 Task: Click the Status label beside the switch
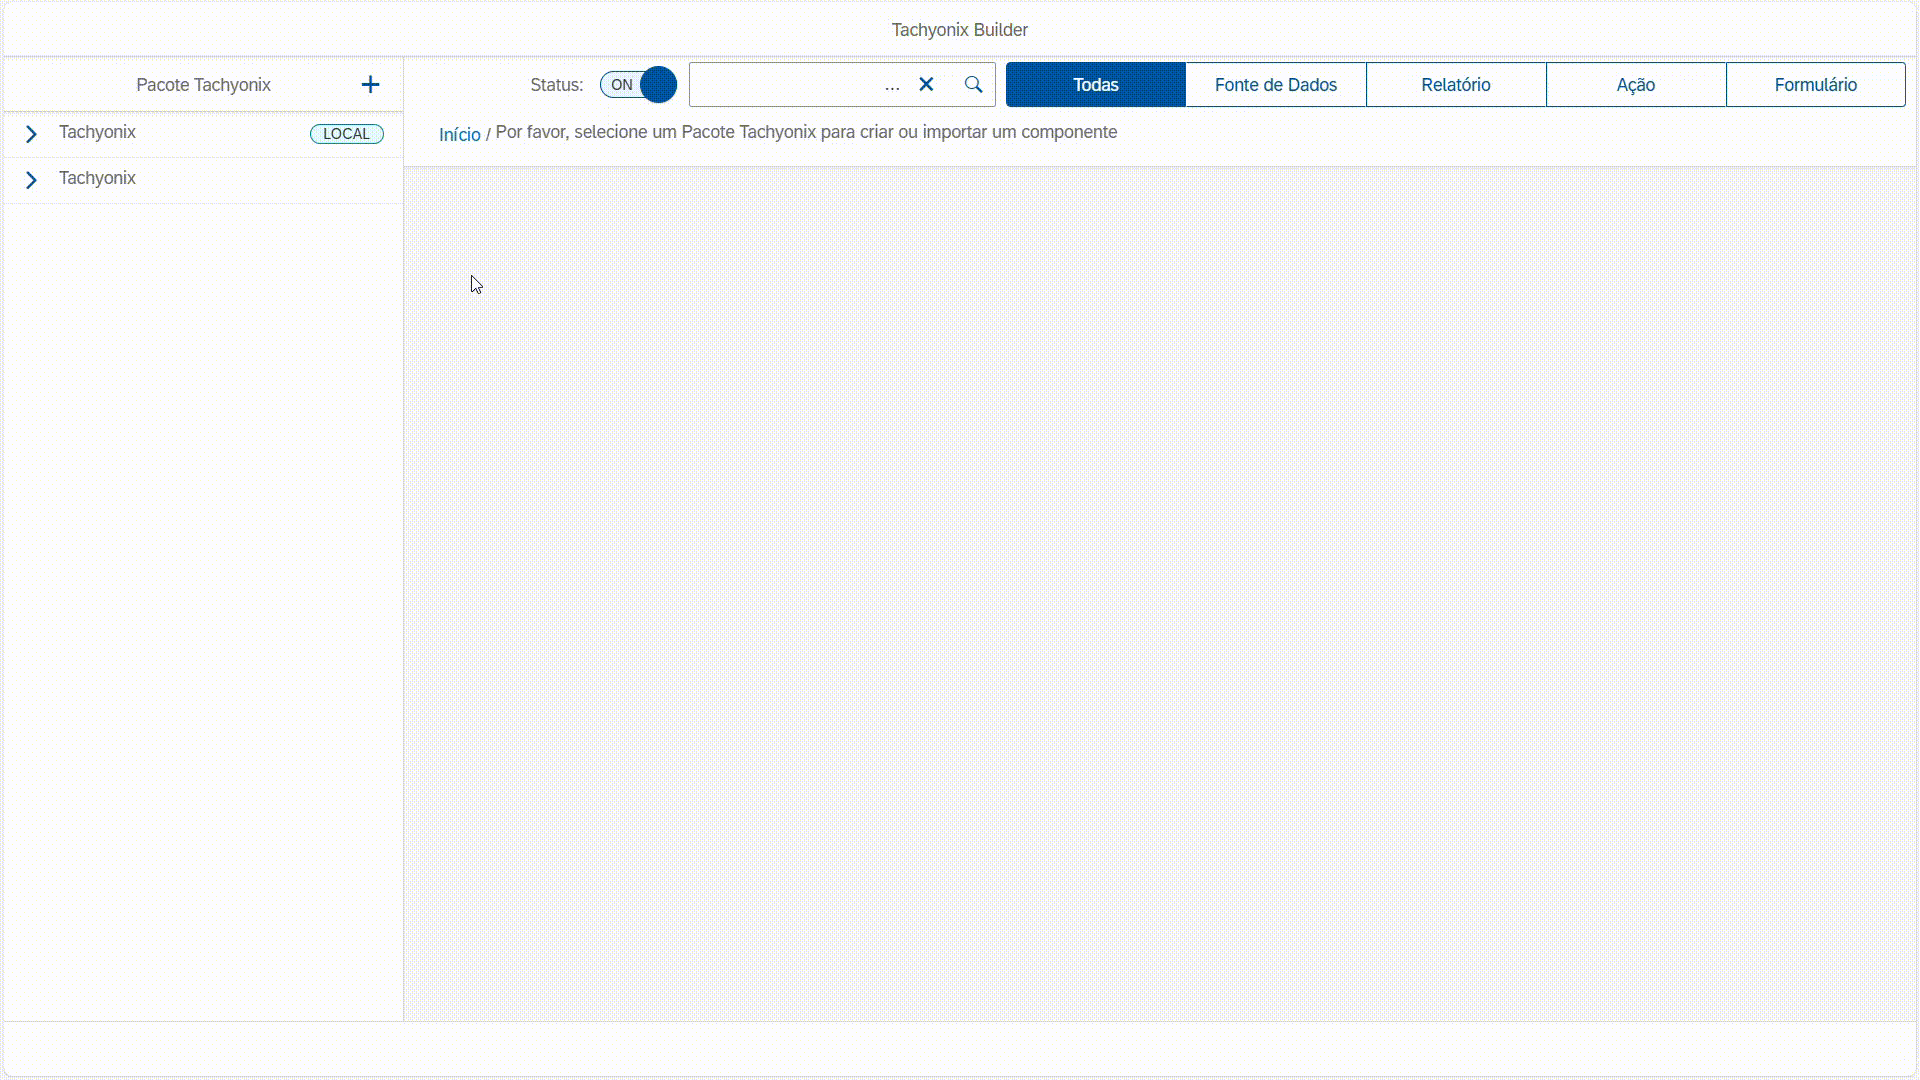tap(556, 85)
